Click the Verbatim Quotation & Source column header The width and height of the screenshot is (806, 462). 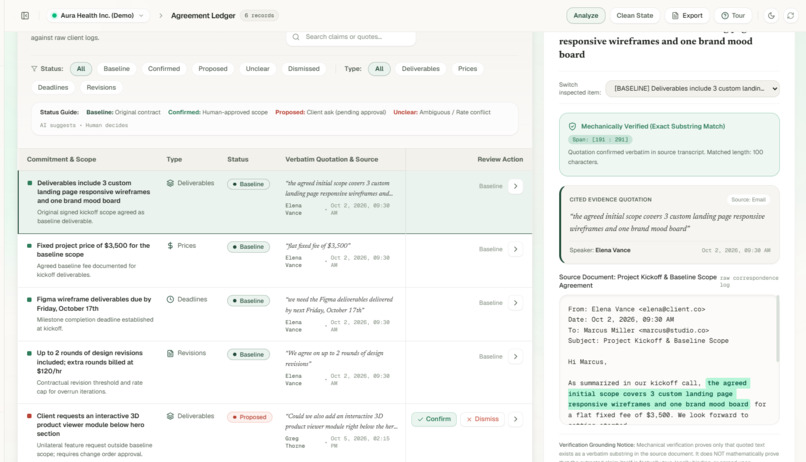(x=332, y=159)
